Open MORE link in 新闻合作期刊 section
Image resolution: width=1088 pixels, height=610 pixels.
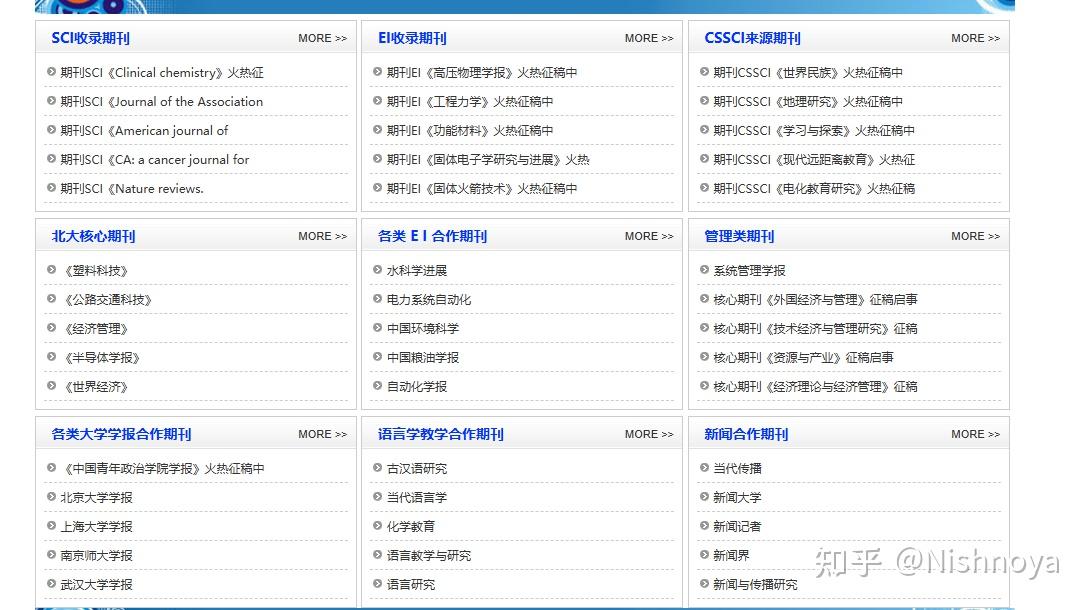point(975,435)
